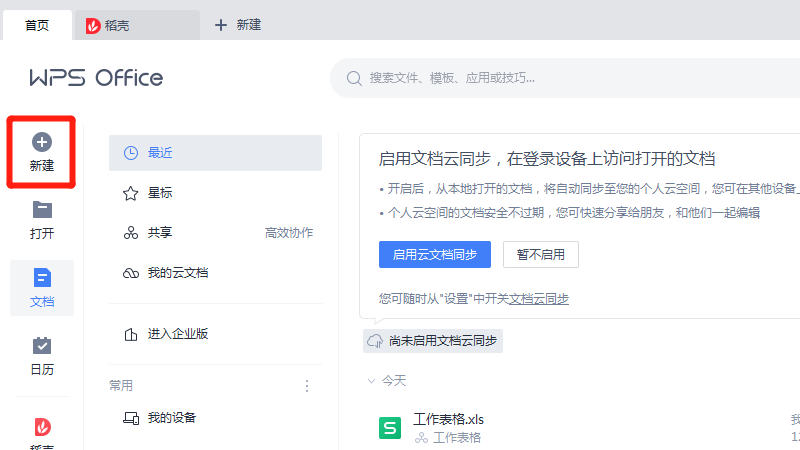Click the 工作表格.xls spreadsheet file icon

coord(390,428)
